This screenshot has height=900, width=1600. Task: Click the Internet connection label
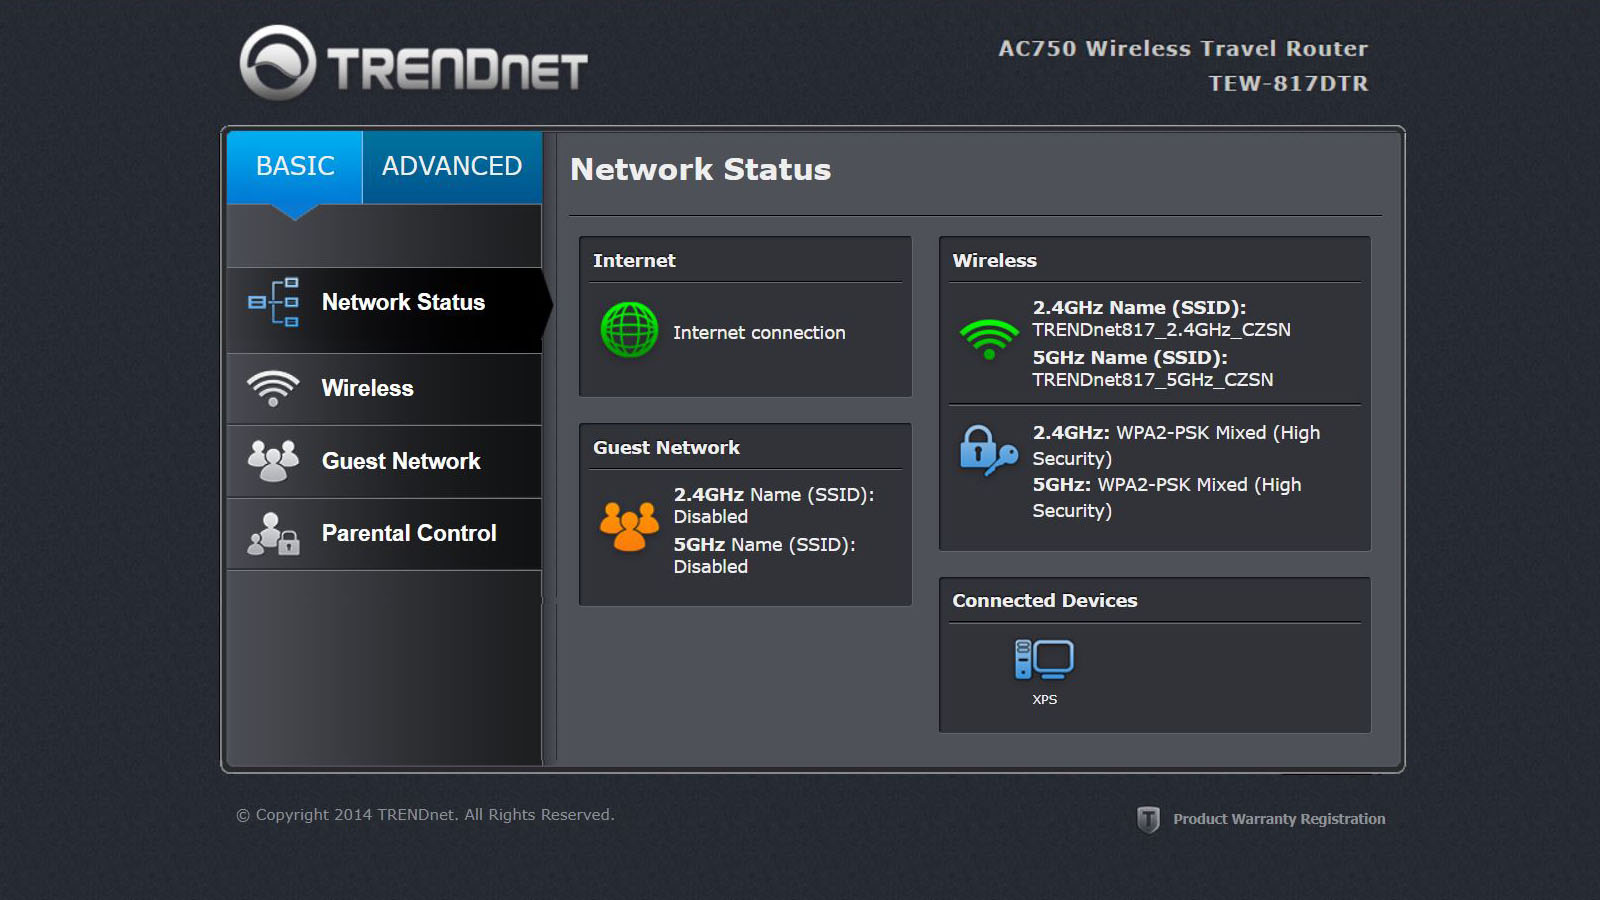pos(759,333)
